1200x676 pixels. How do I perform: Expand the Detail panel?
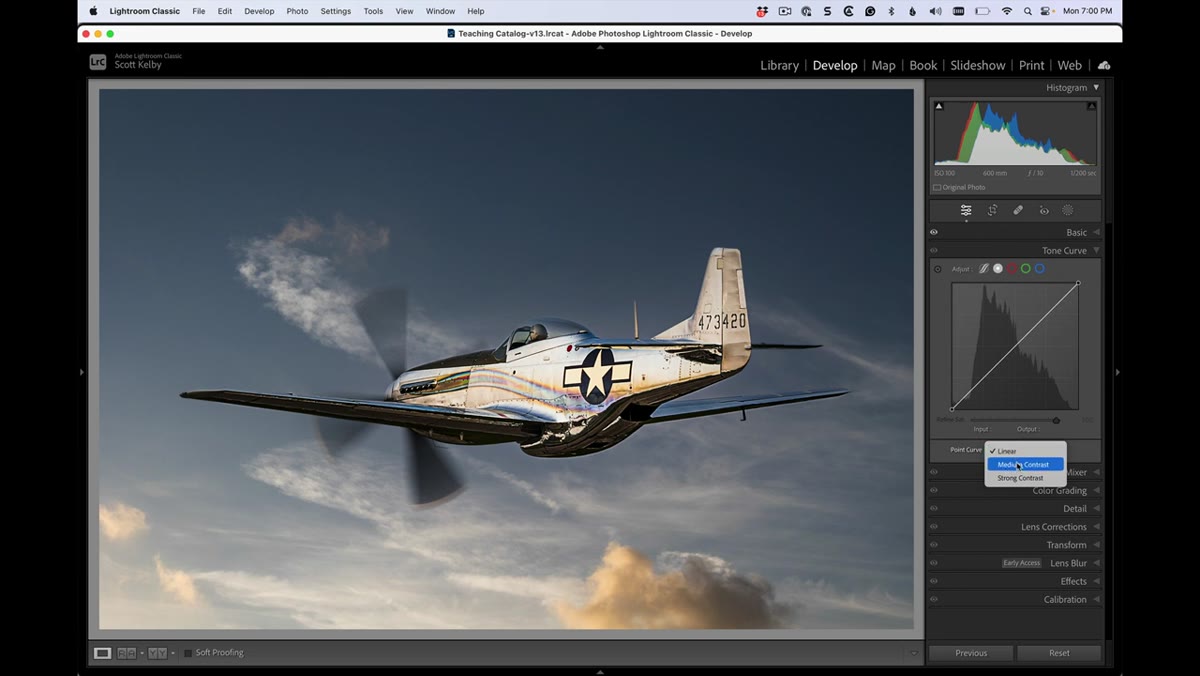pyautogui.click(x=1014, y=509)
